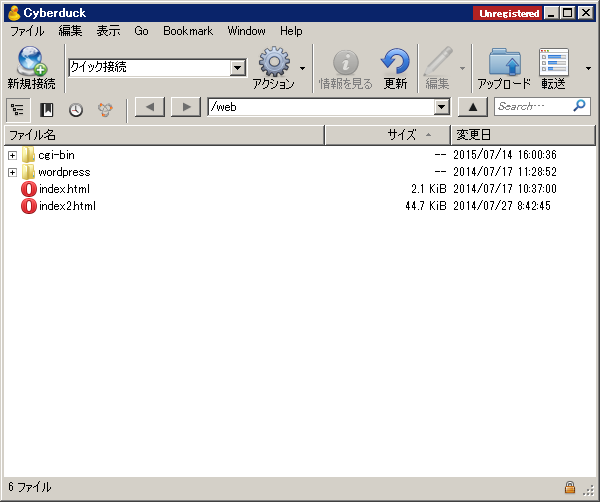Image resolution: width=600 pixels, height=502 pixels.
Task: Select the index2.html file name
Action: pyautogui.click(x=67, y=206)
